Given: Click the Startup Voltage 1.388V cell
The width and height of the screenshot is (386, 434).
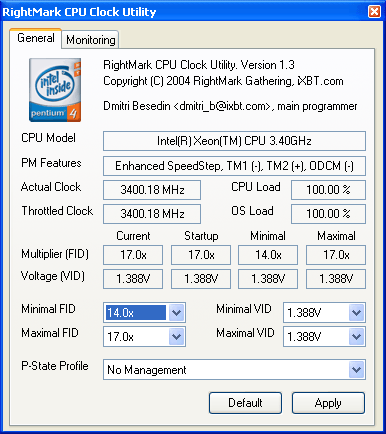Looking at the screenshot, I should (201, 279).
